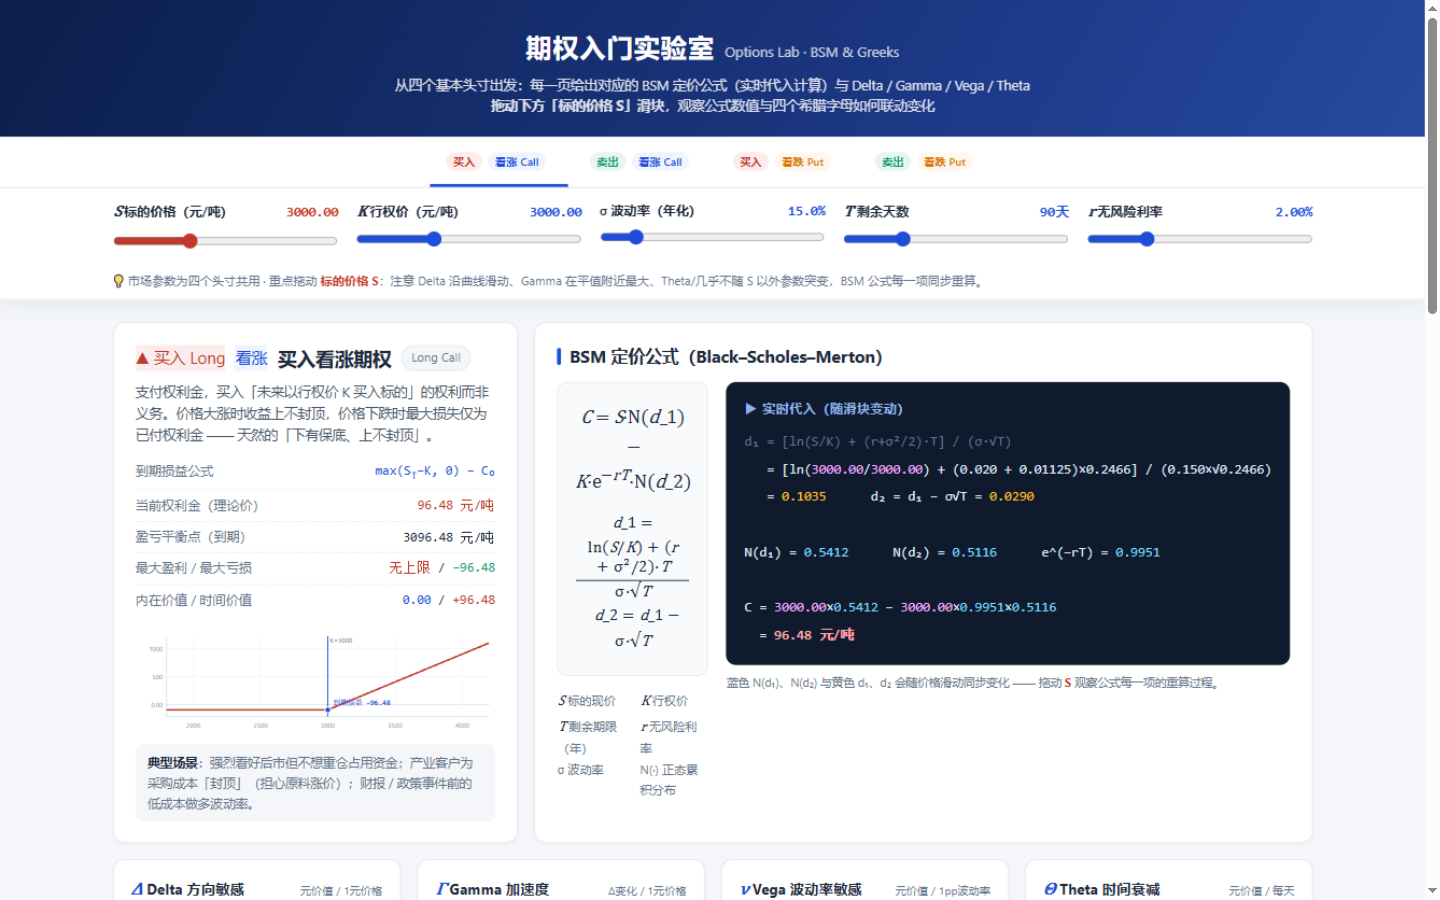Click the N(d₁) = 0.5412 result
Image resolution: width=1440 pixels, height=900 pixels.
796,552
